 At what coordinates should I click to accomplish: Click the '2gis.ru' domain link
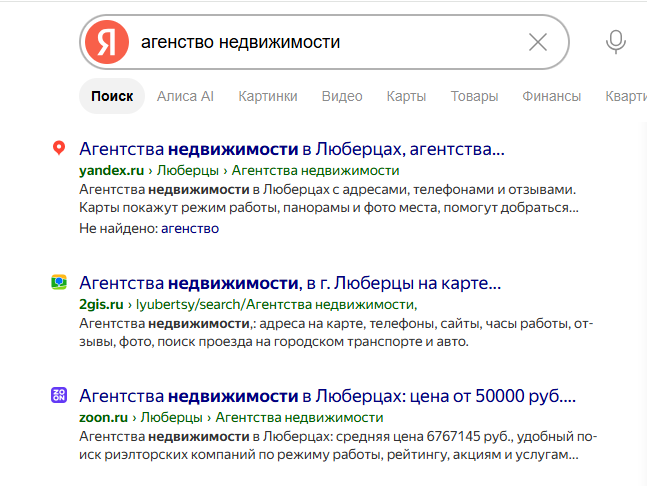[101, 304]
